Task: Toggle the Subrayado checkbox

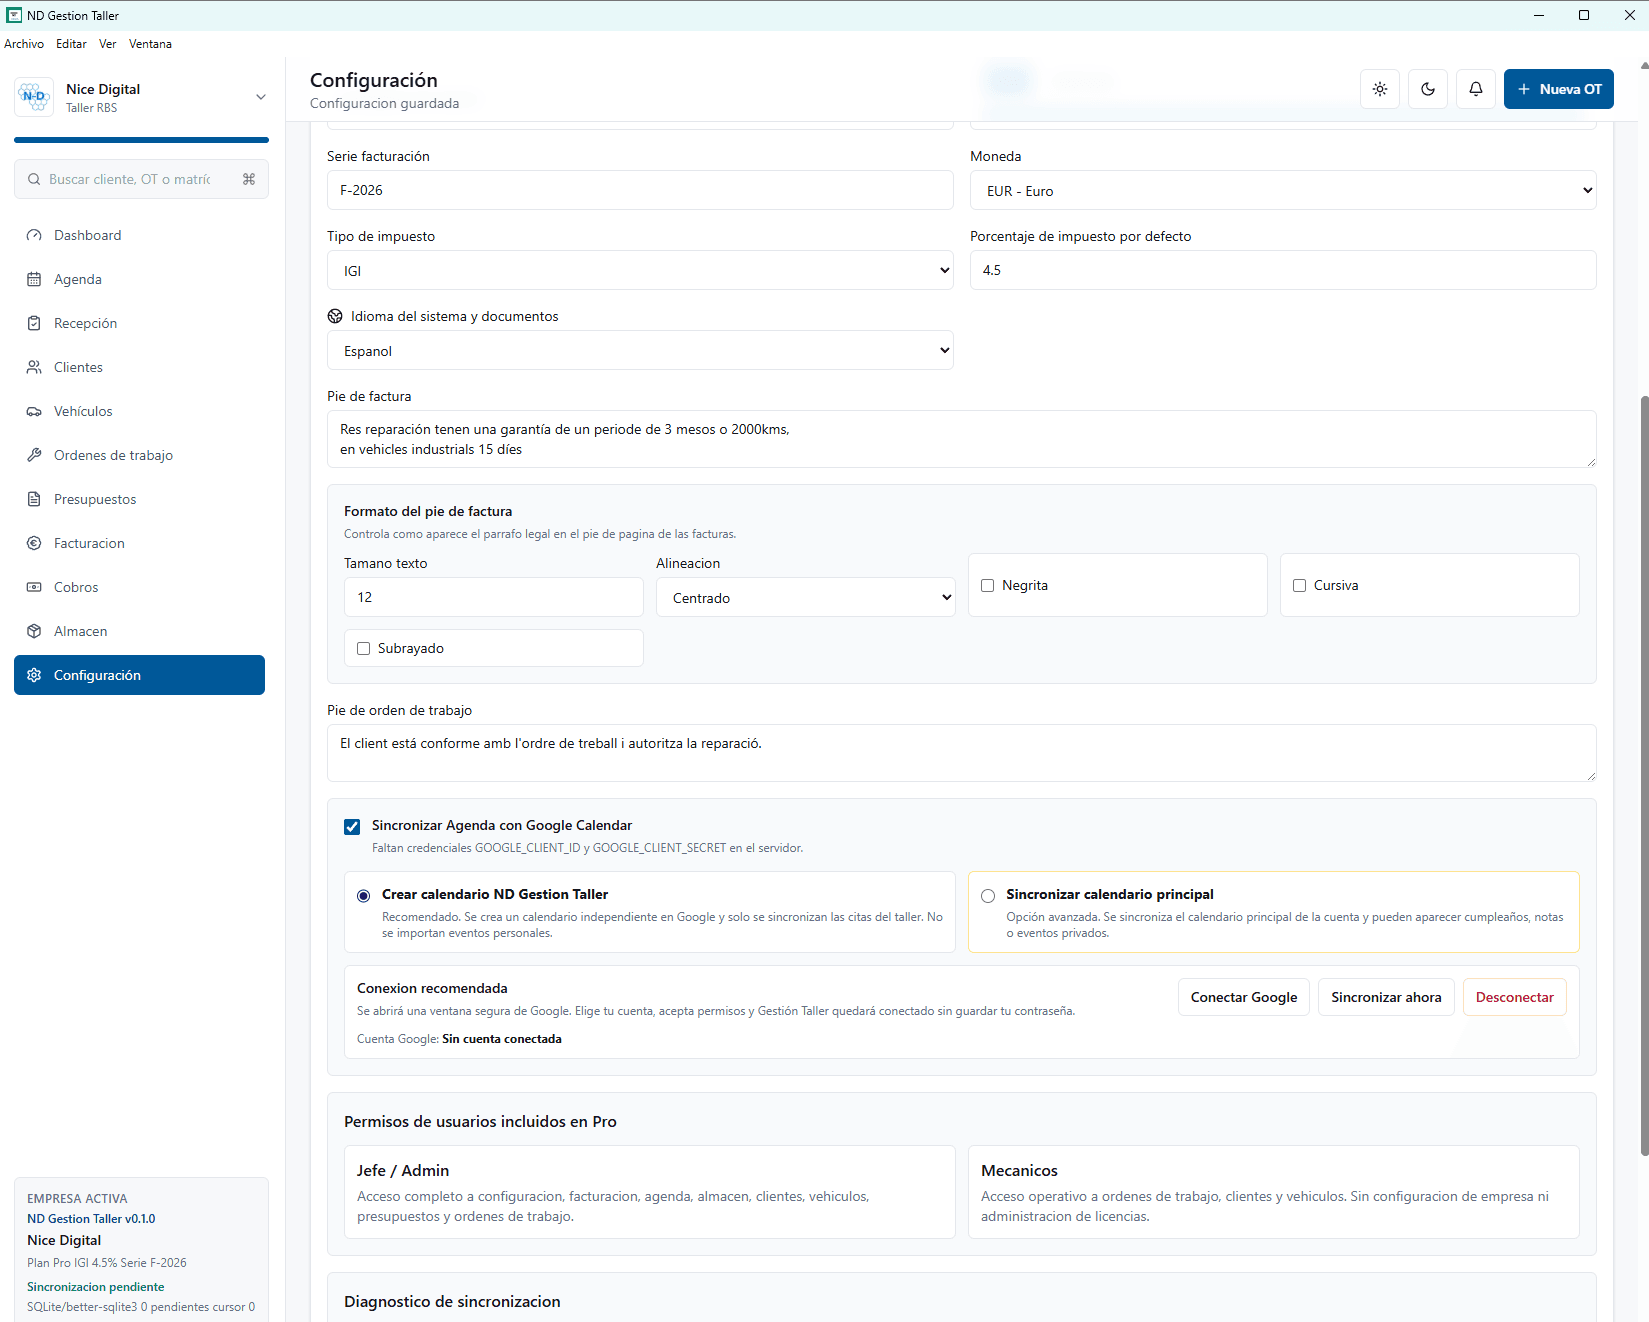Action: click(364, 649)
